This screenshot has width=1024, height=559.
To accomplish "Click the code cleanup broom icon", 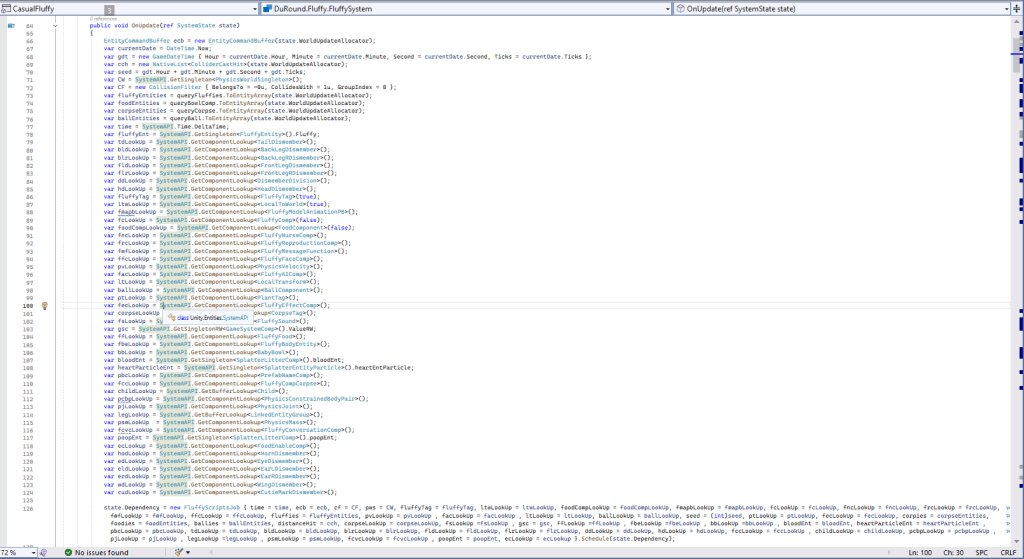I will 176,552.
